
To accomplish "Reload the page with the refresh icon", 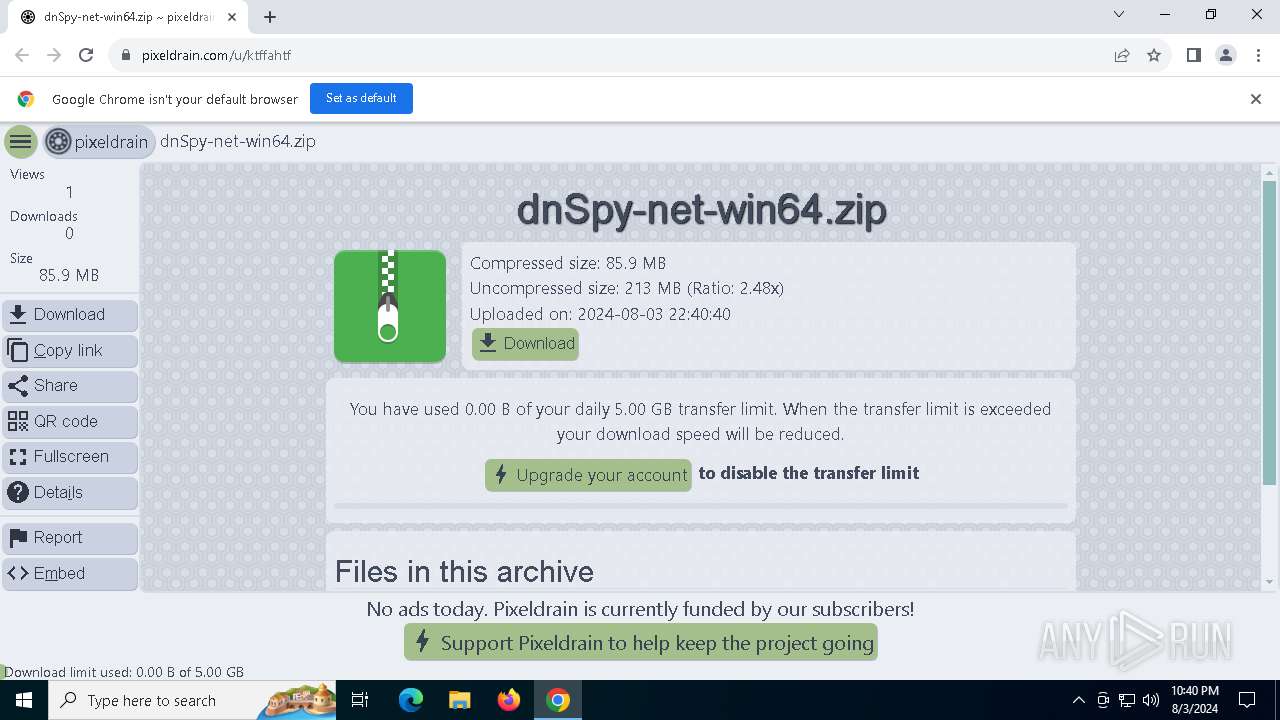I will click(x=86, y=56).
